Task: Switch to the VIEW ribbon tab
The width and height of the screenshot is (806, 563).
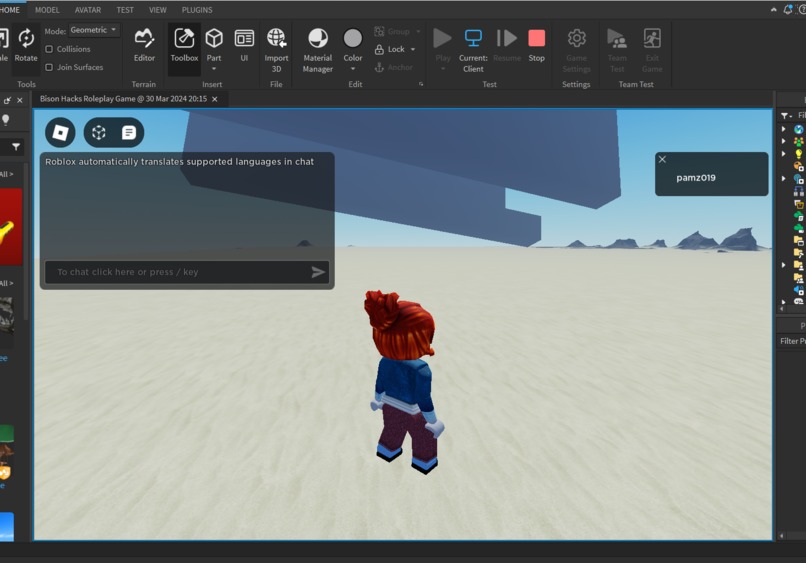Action: pos(158,10)
